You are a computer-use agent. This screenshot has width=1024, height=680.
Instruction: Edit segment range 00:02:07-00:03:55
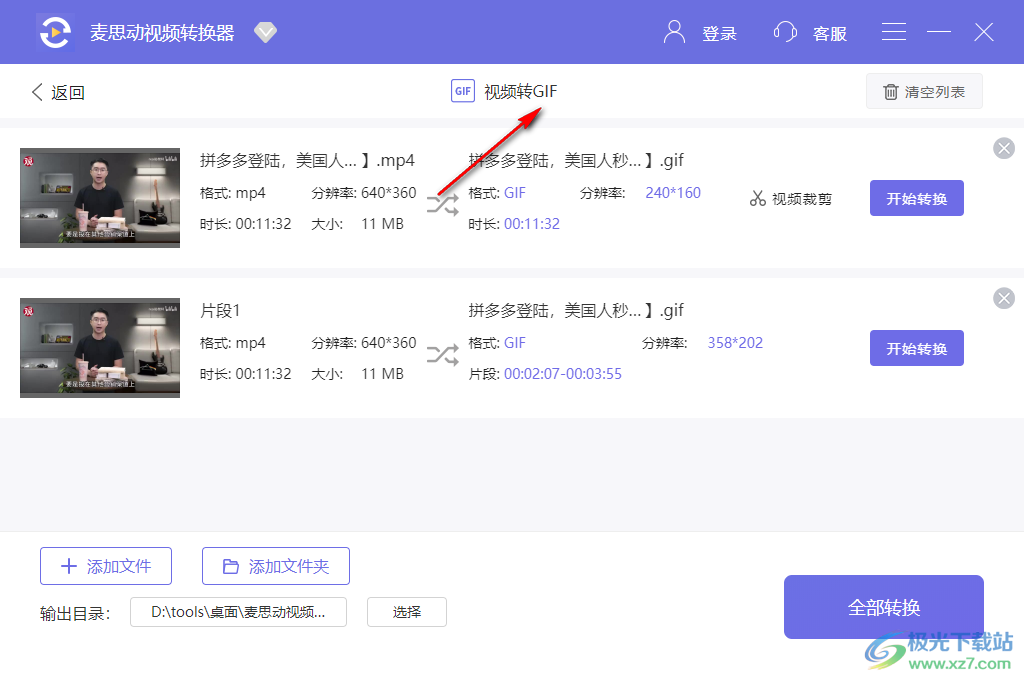click(562, 374)
